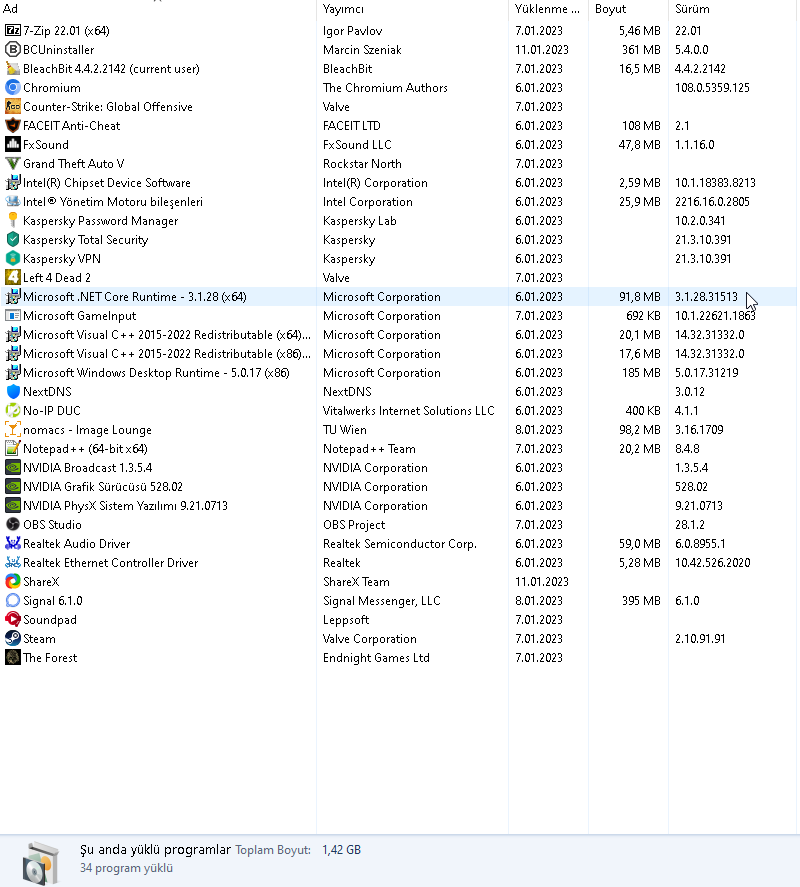This screenshot has width=800, height=887.
Task: Select Realtek Ethernet Controller Driver entry
Action: [x=399, y=563]
